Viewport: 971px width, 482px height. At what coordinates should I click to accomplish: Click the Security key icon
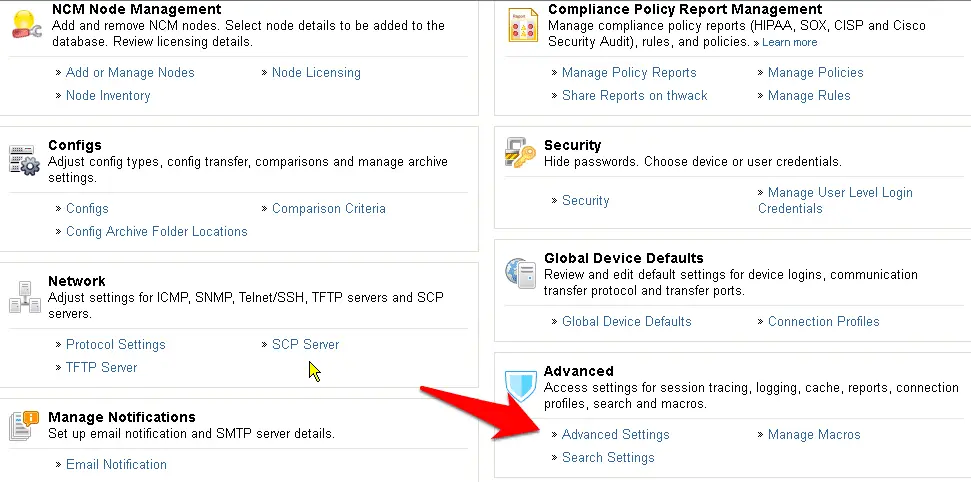(x=520, y=153)
